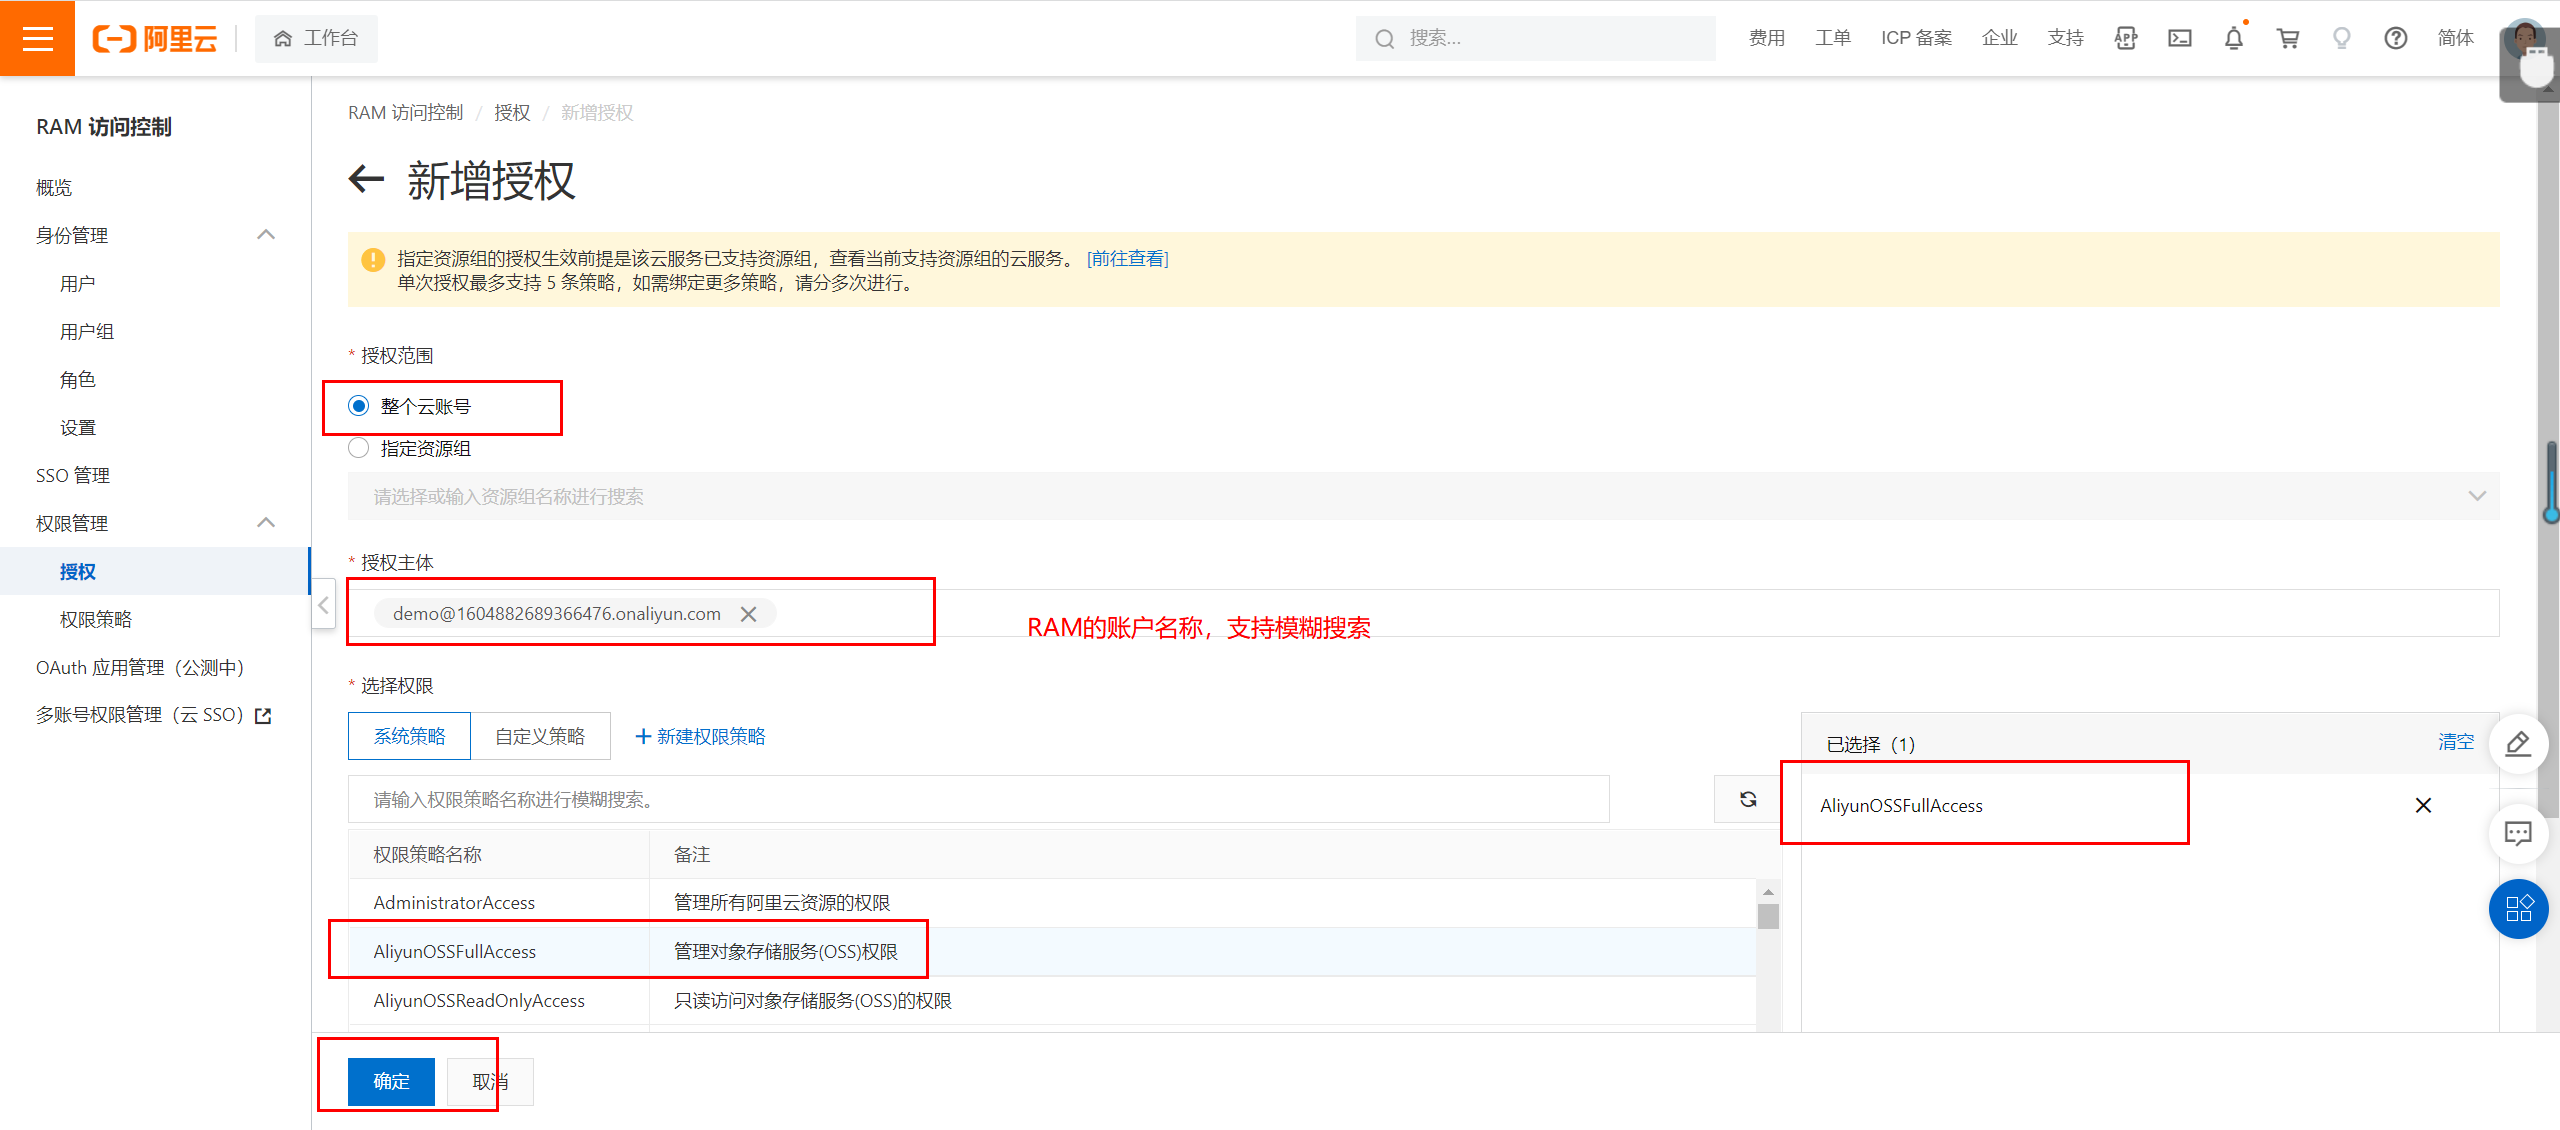Open 授权 in the sidebar

[77, 571]
